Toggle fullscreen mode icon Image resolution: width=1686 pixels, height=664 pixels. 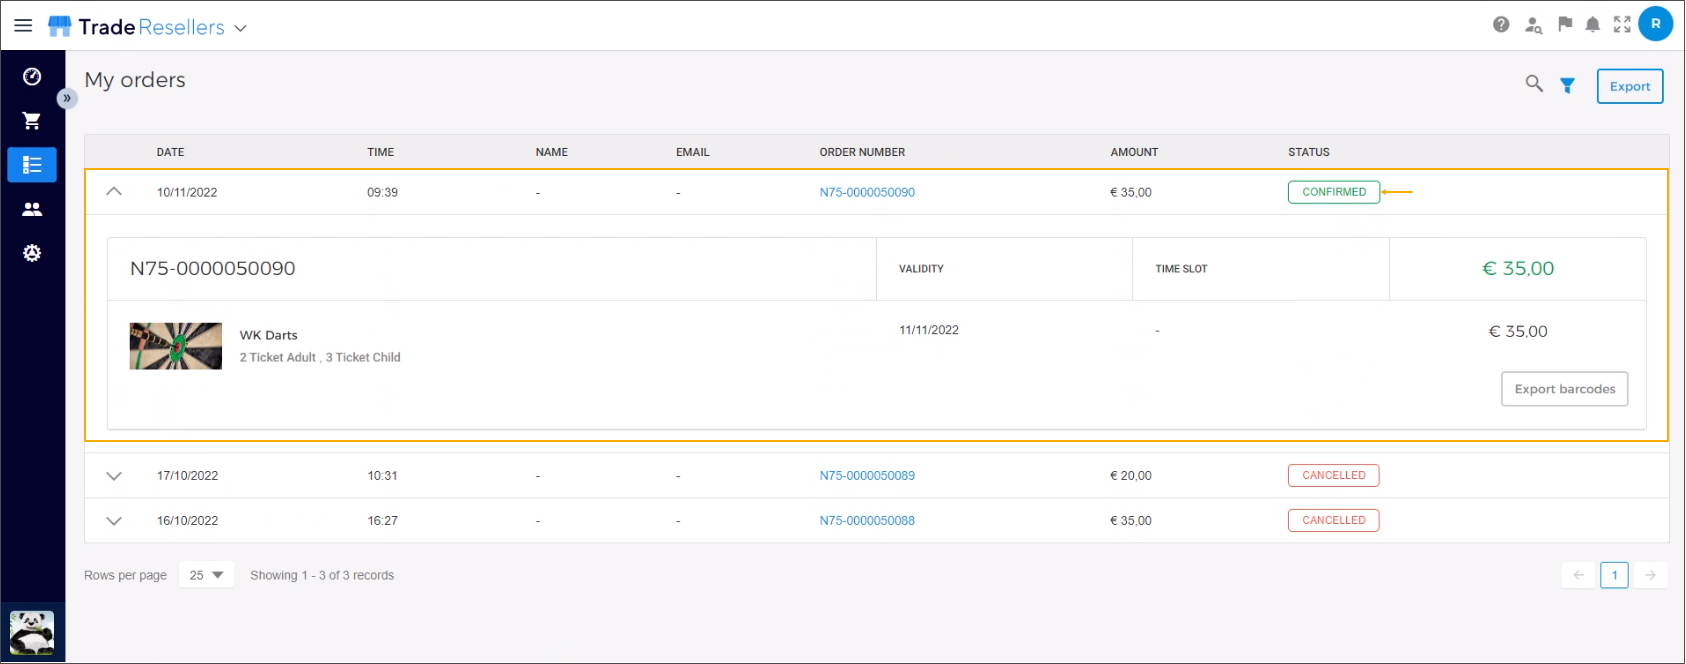tap(1622, 25)
